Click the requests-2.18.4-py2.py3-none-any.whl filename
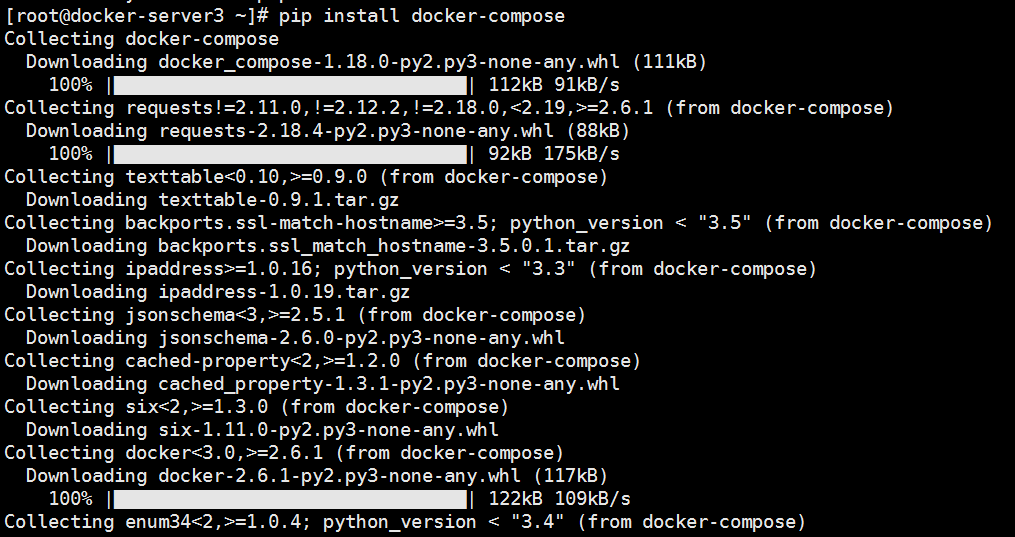Screen dimensions: 1015x537 356,131
